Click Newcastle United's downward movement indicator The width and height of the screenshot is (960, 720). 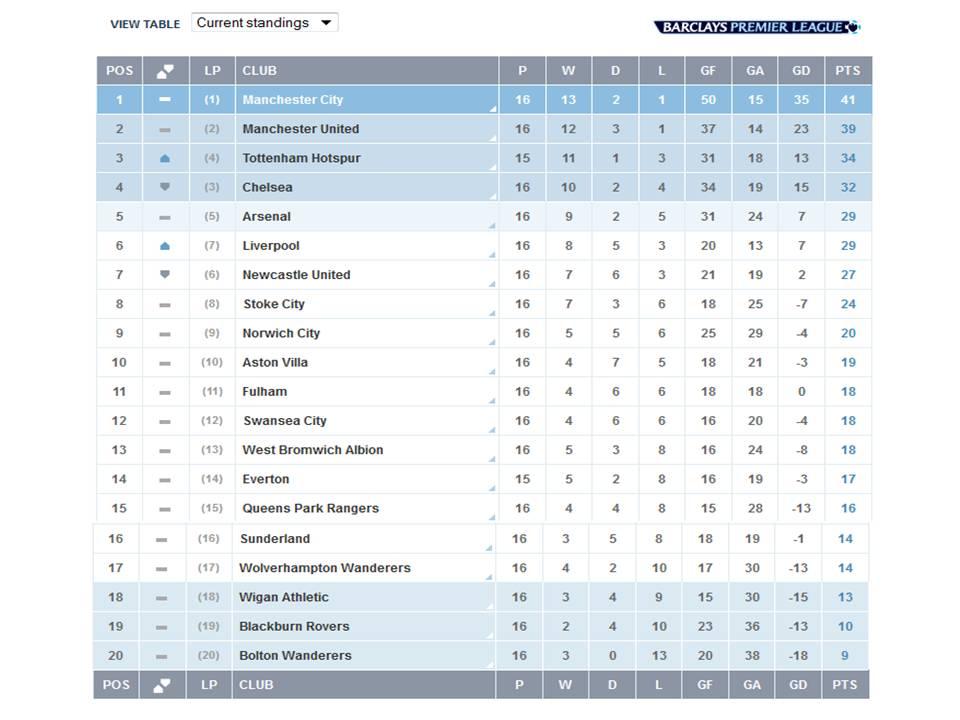coord(165,275)
